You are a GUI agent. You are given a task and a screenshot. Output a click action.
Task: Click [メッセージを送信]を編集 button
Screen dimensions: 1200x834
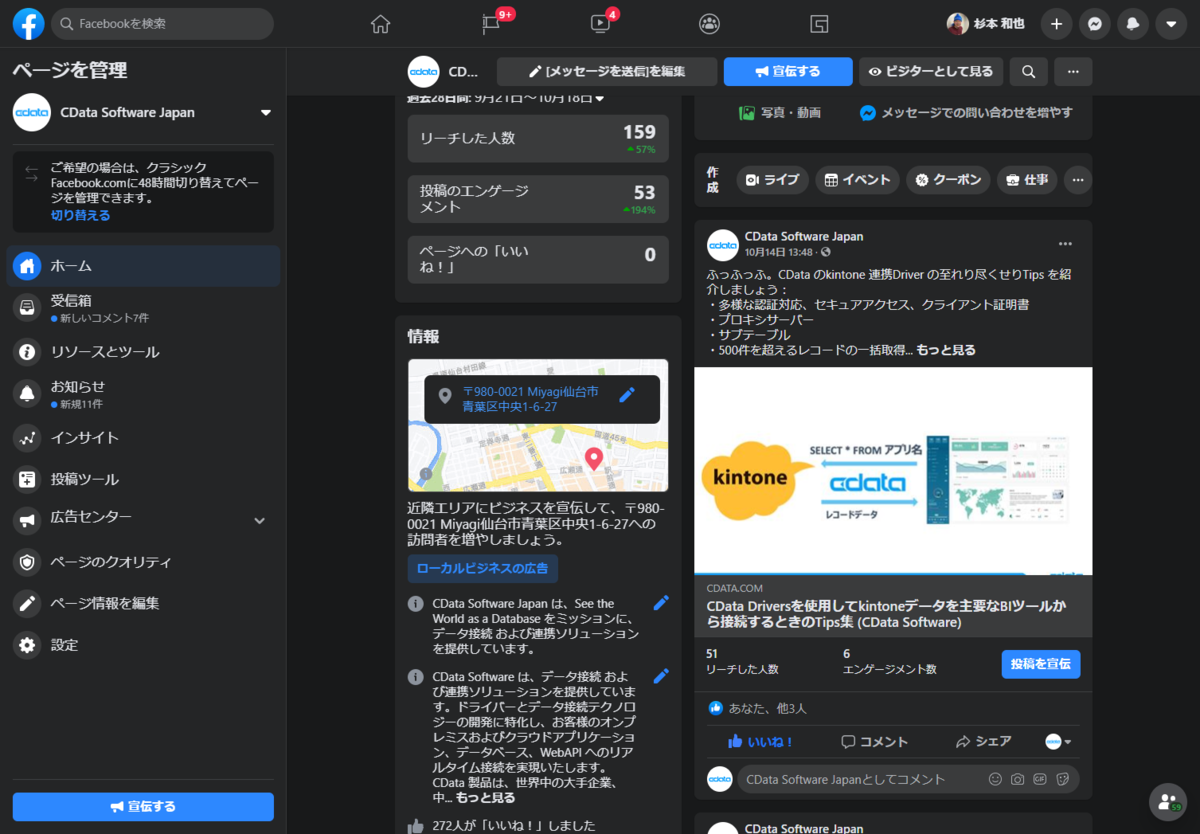point(607,72)
